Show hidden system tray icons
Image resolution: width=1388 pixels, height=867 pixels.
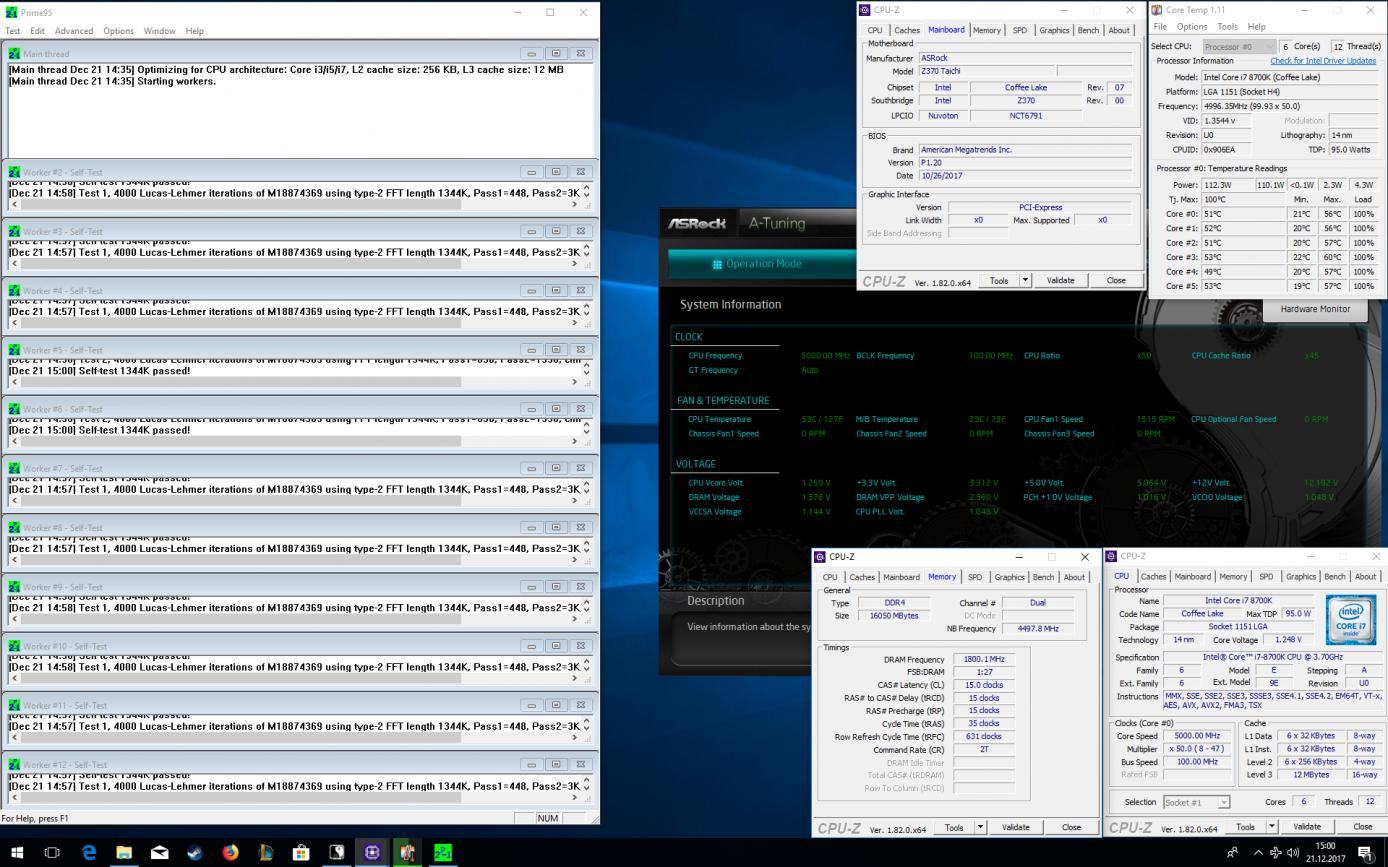tap(1256, 853)
